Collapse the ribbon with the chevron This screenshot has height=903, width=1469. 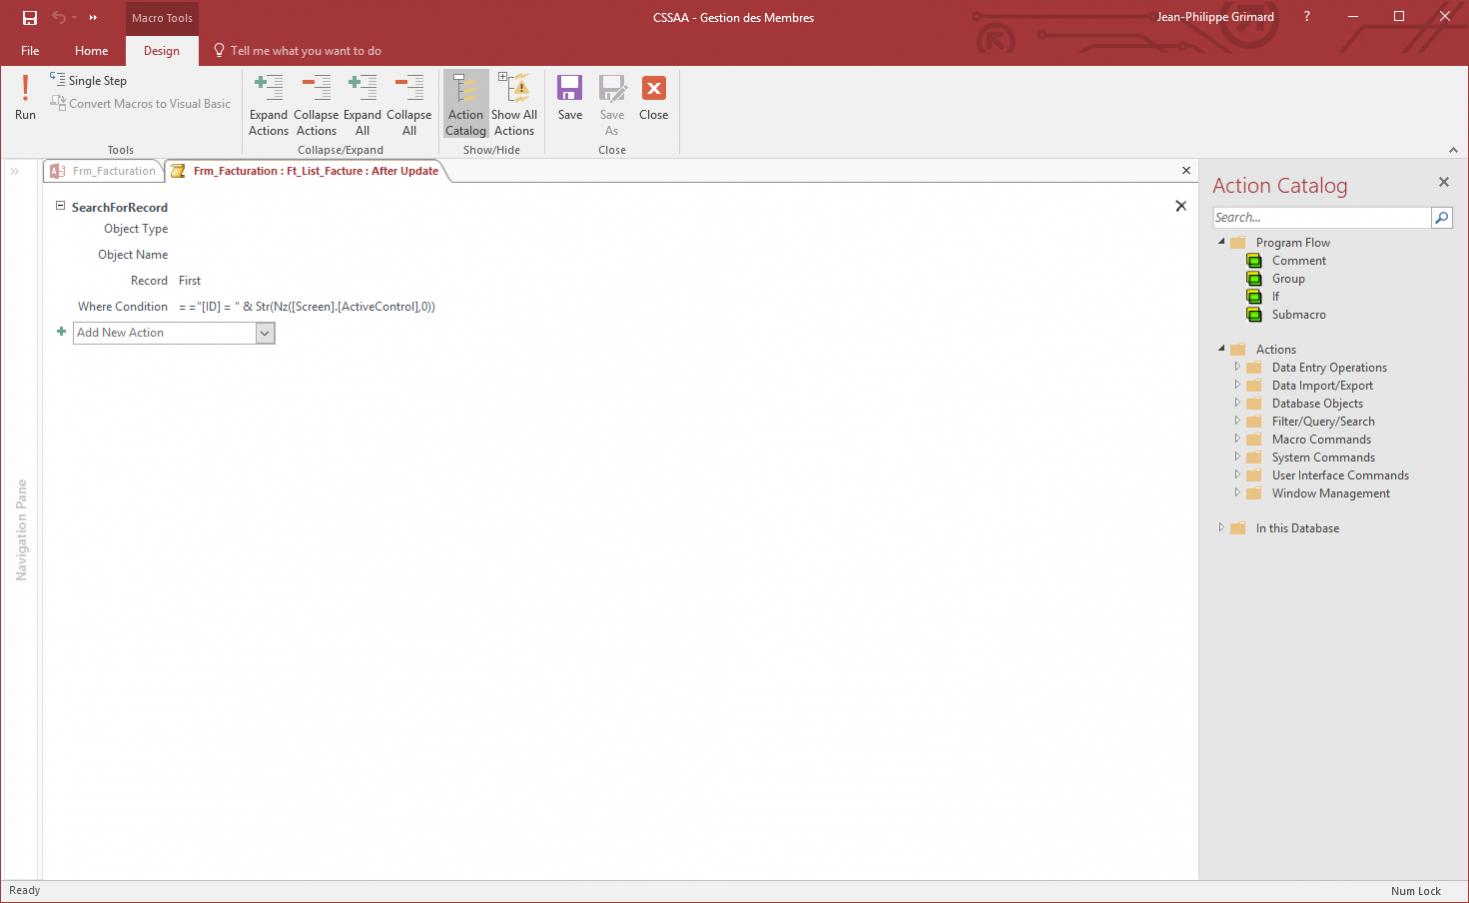1453,150
